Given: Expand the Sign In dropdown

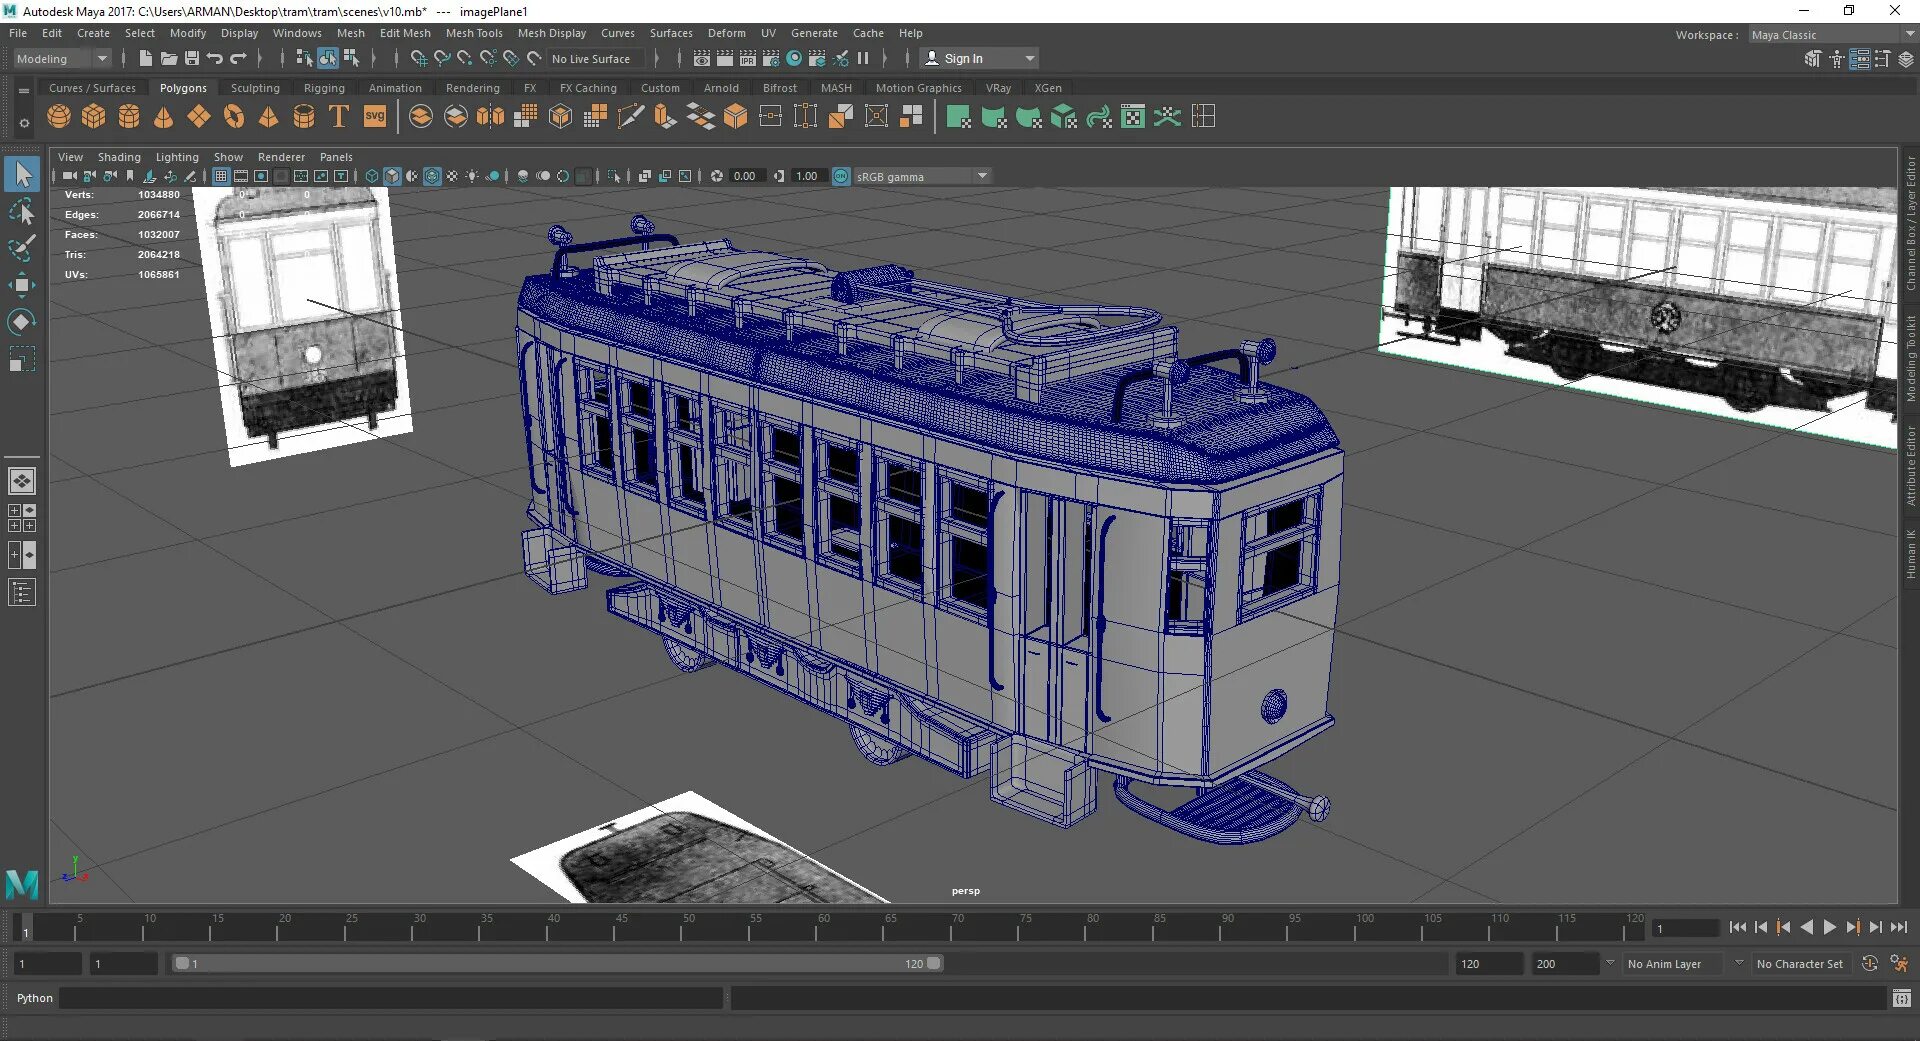Looking at the screenshot, I should tap(1030, 59).
